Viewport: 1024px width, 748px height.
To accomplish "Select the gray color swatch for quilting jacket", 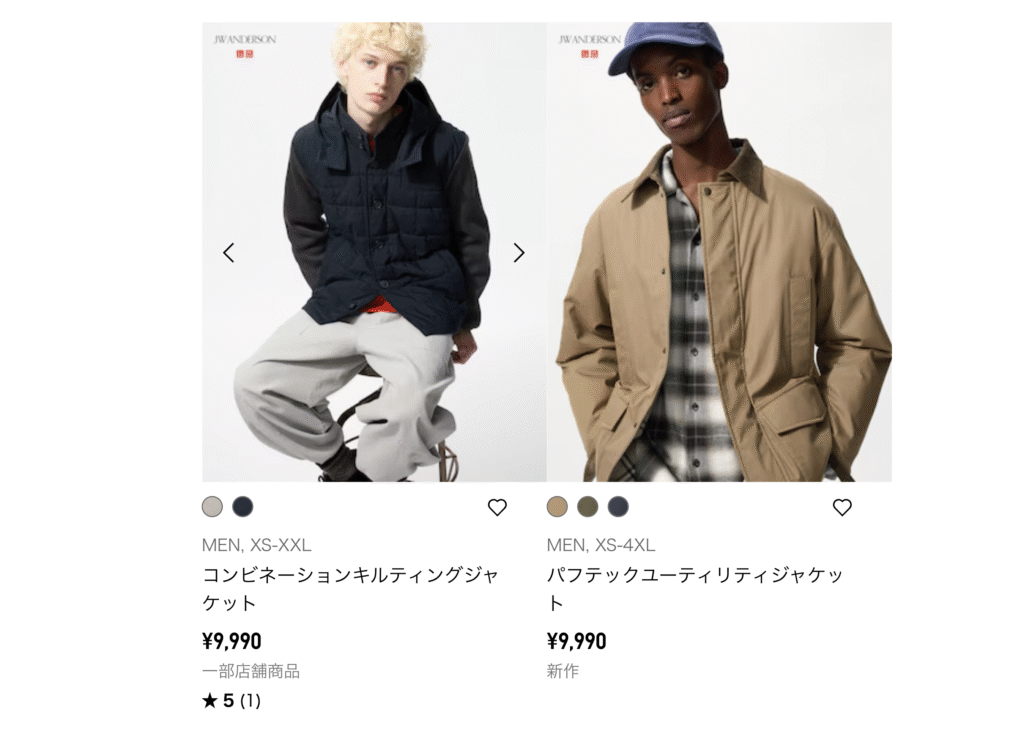I will click(212, 506).
